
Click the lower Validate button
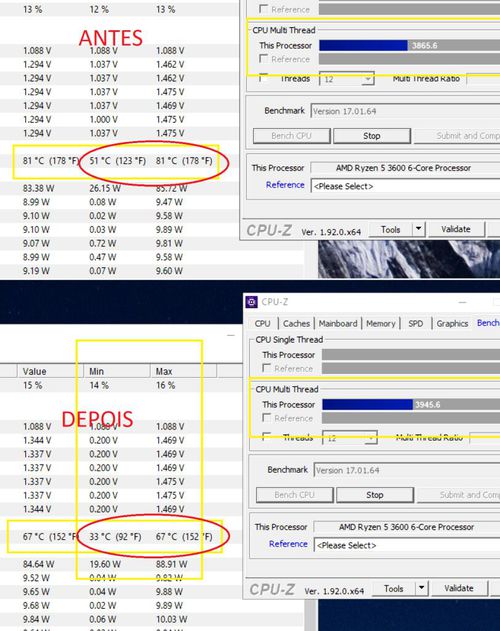pyautogui.click(x=459, y=588)
